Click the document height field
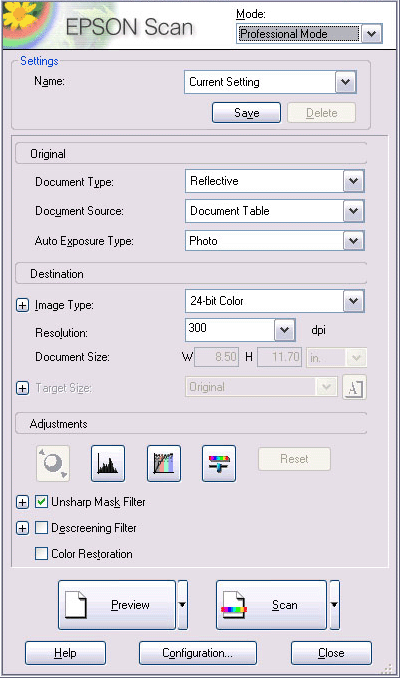 (x=279, y=357)
